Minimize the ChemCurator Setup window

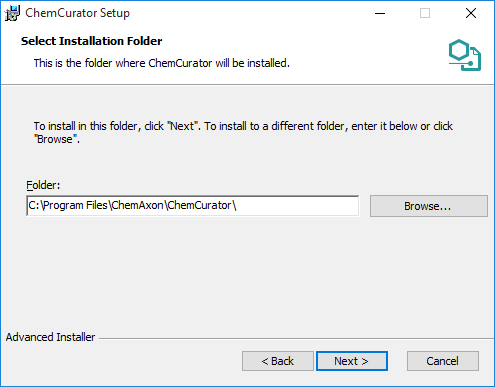[x=380, y=13]
